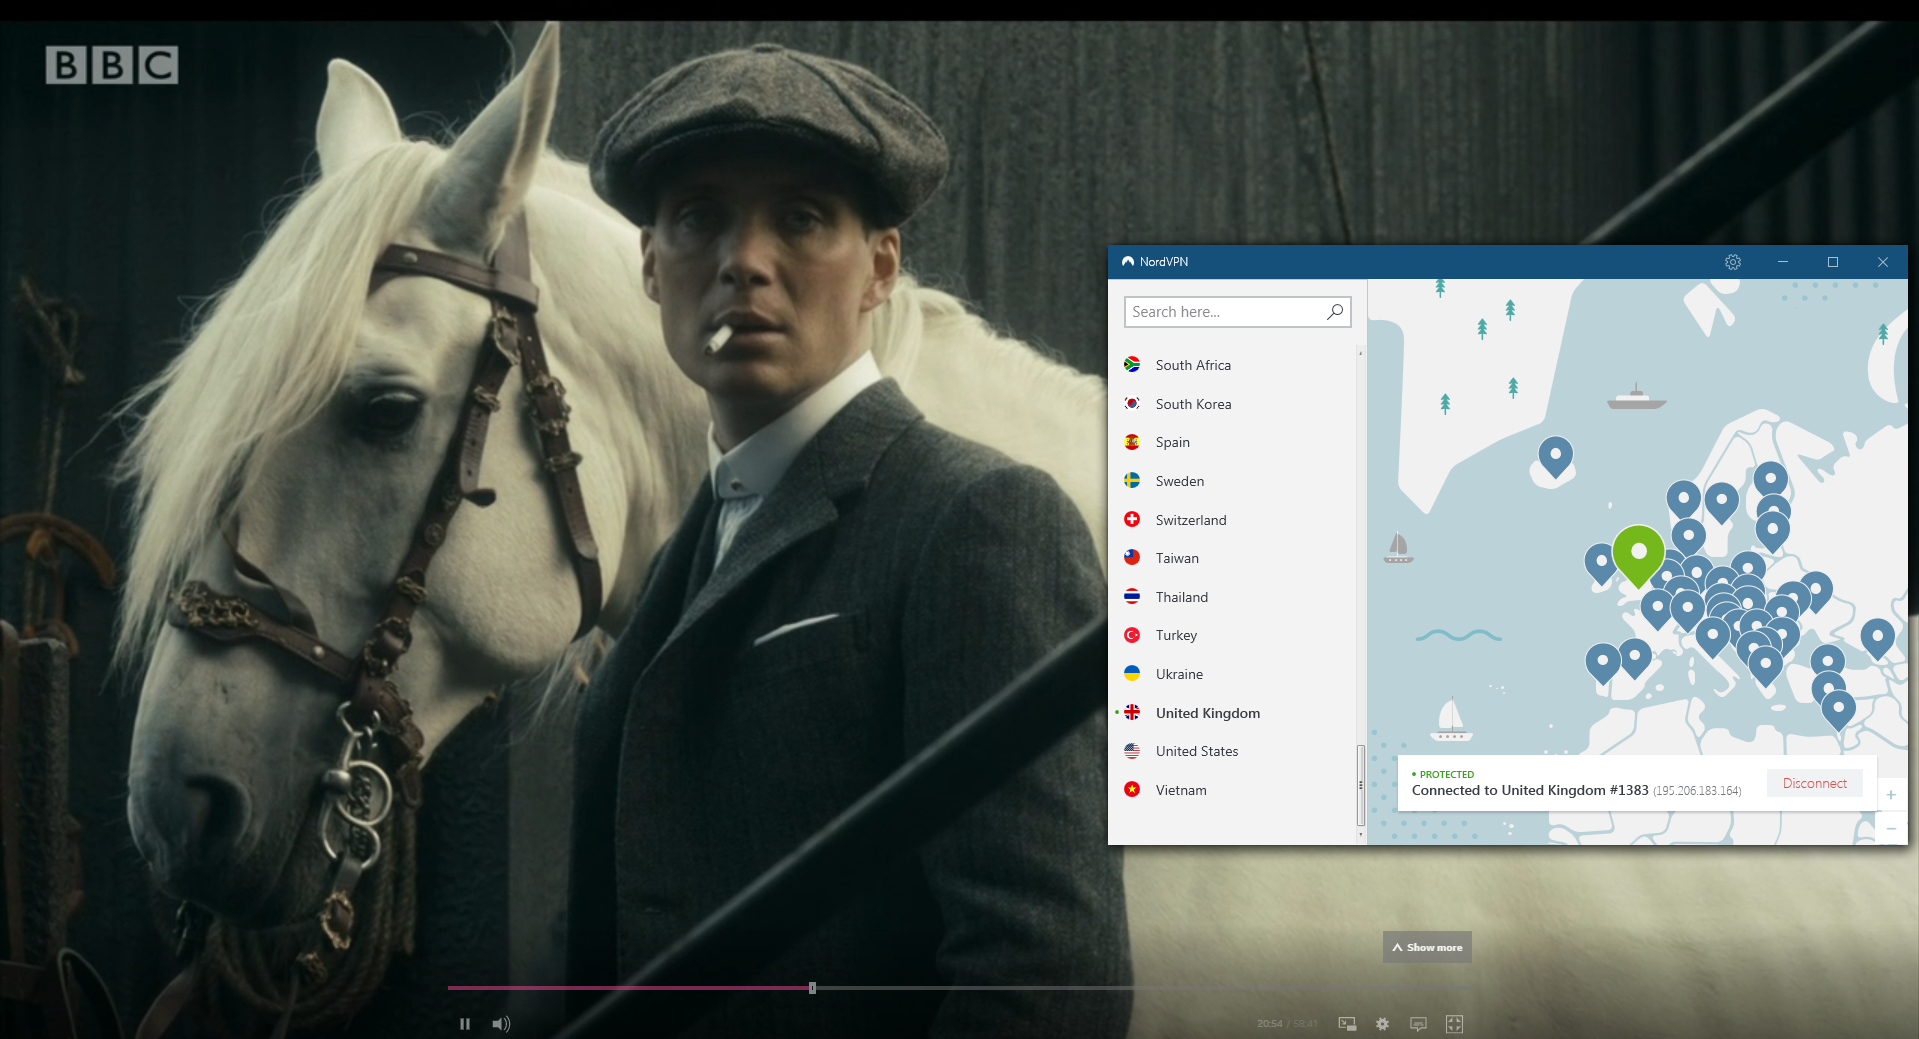Expand the Show more panel

coord(1427,947)
